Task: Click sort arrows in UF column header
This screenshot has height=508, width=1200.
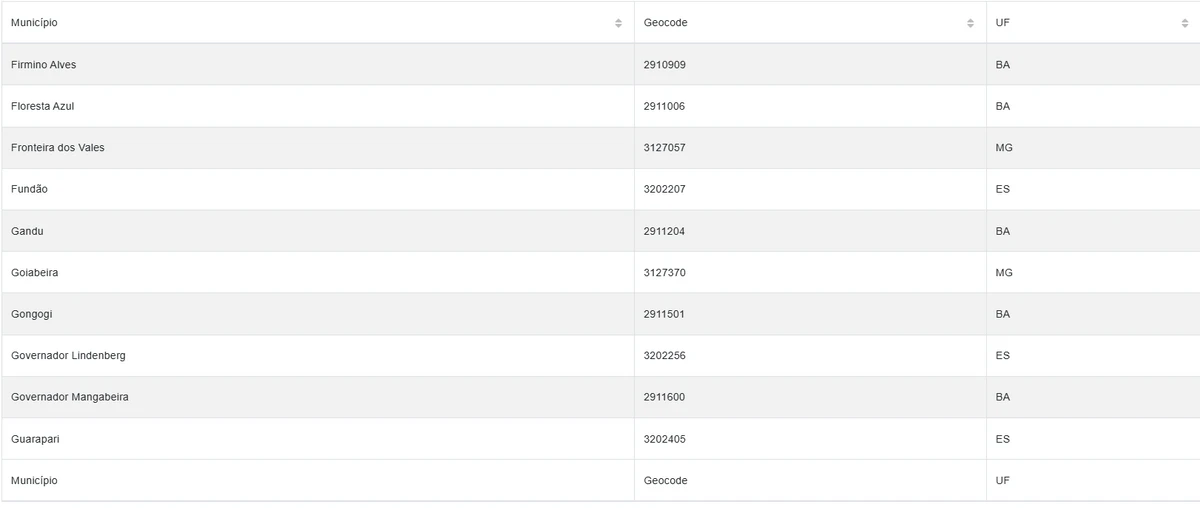Action: pyautogui.click(x=1185, y=23)
